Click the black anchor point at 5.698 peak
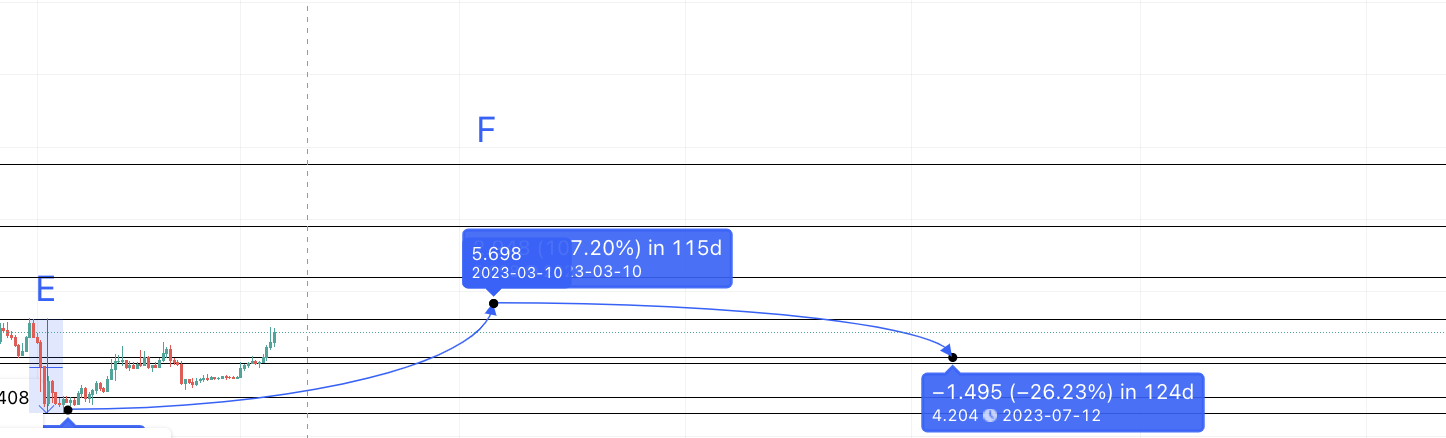This screenshot has width=1446, height=438. [493, 303]
